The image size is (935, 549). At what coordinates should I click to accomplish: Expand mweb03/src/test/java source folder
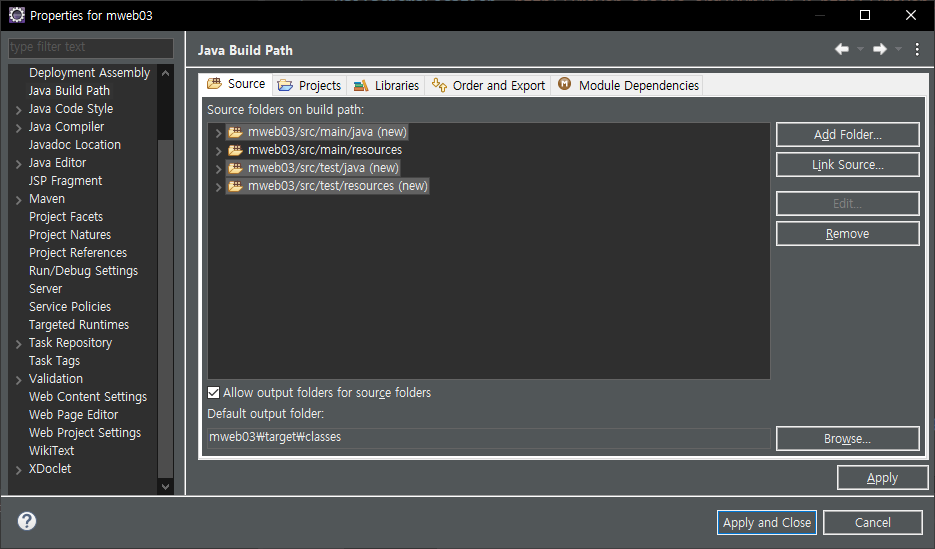tap(218, 168)
